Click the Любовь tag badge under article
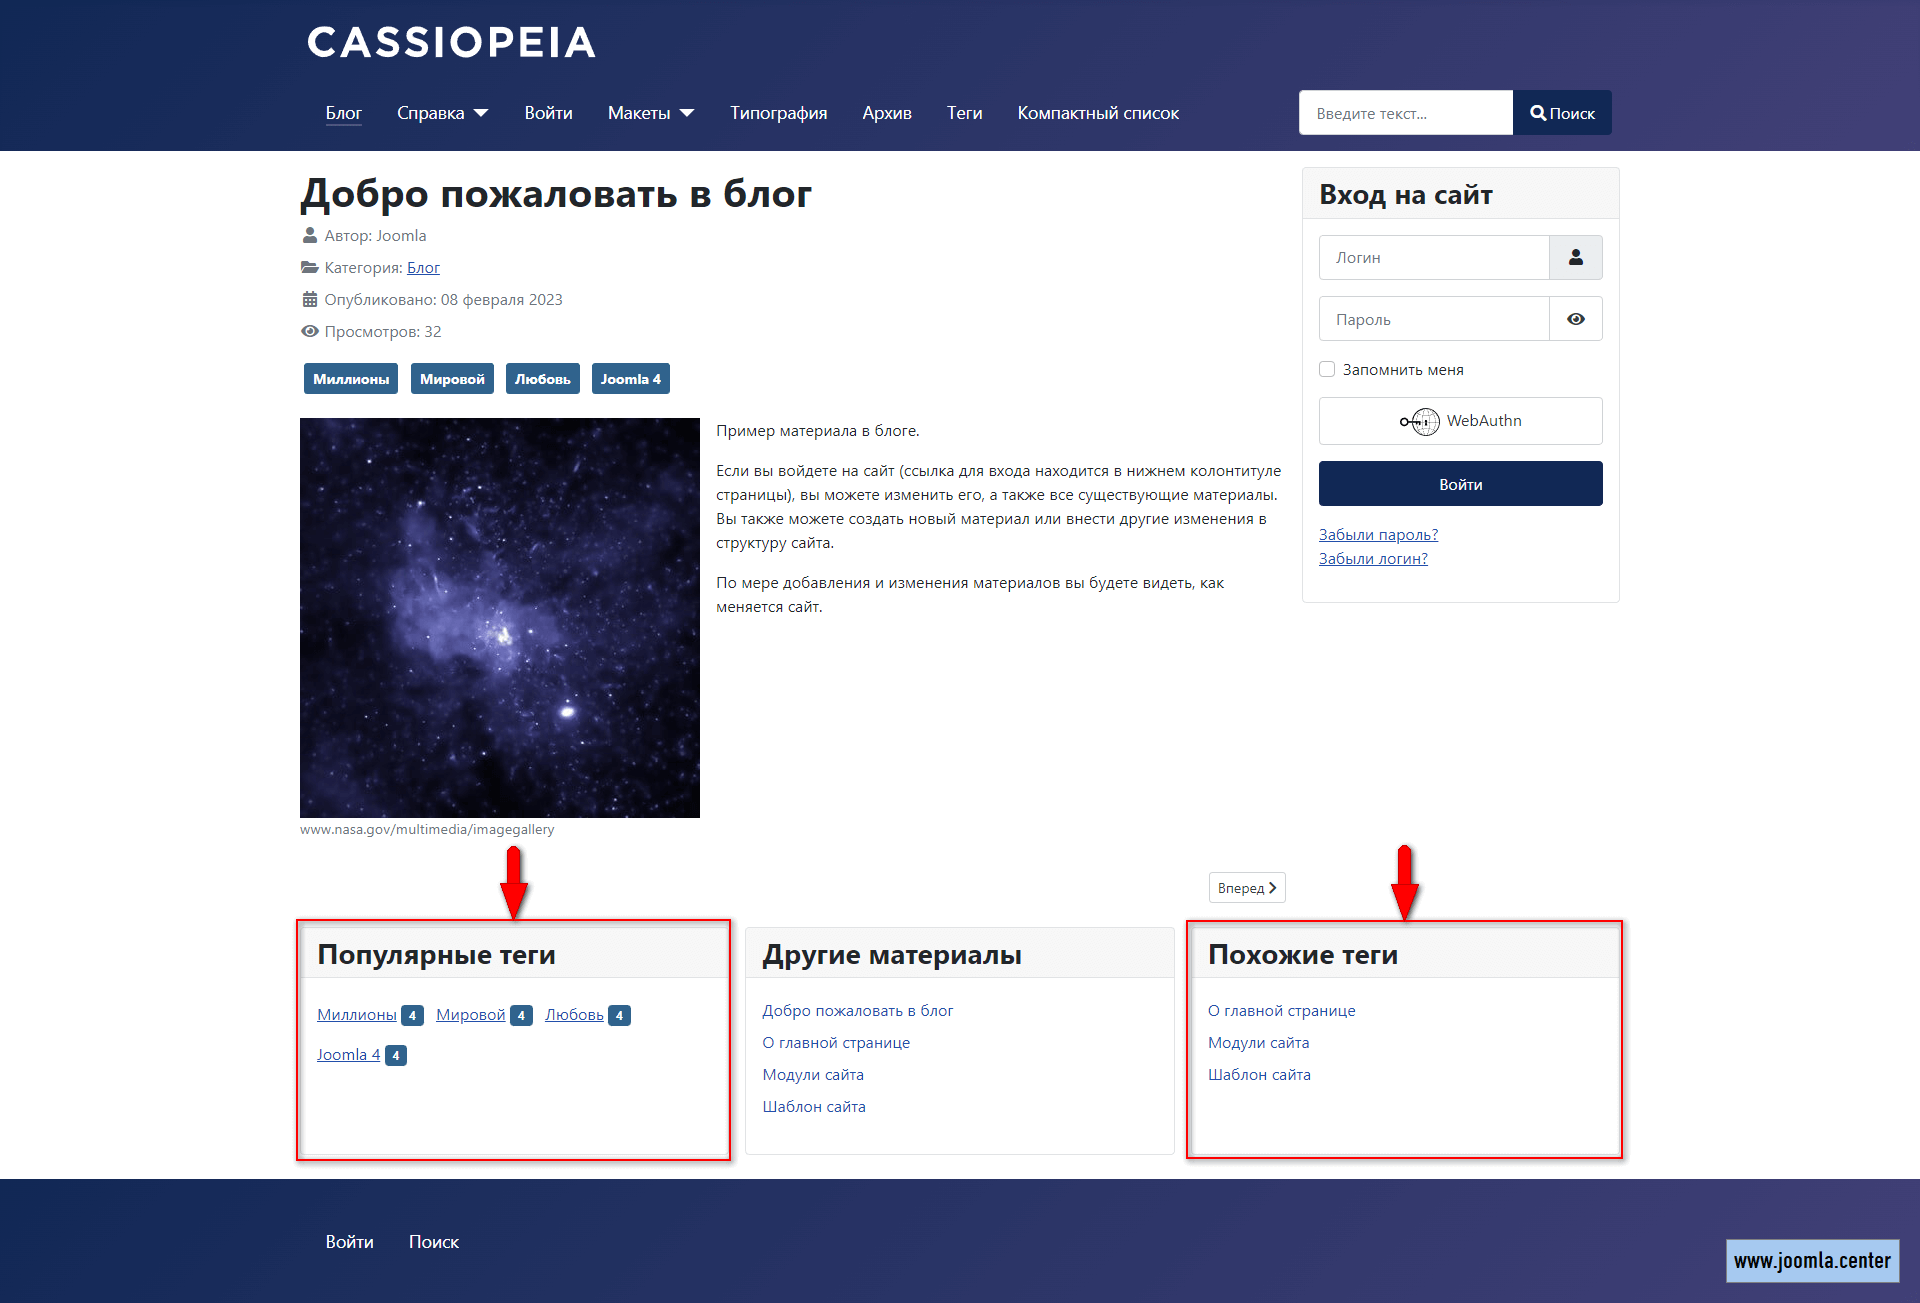Screen dimensions: 1920x1303 (x=542, y=379)
